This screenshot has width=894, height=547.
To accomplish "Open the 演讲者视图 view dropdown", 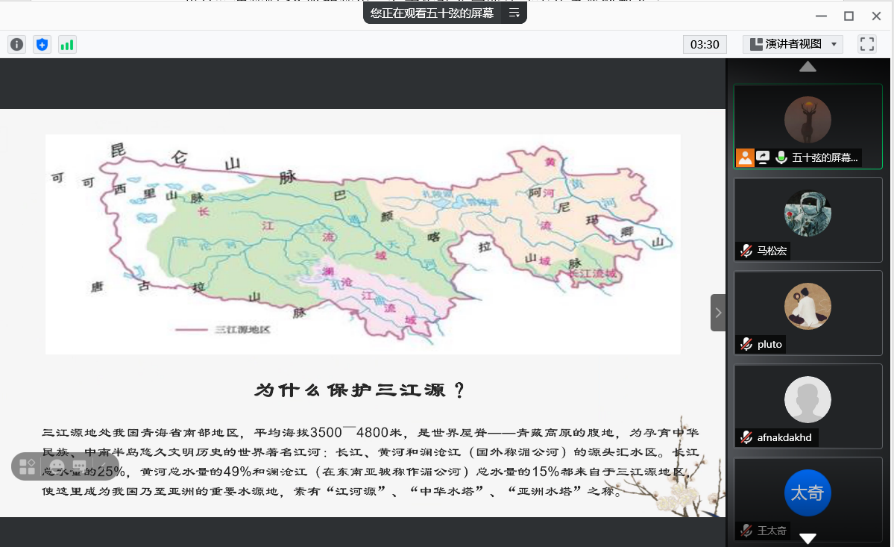I will tap(793, 44).
